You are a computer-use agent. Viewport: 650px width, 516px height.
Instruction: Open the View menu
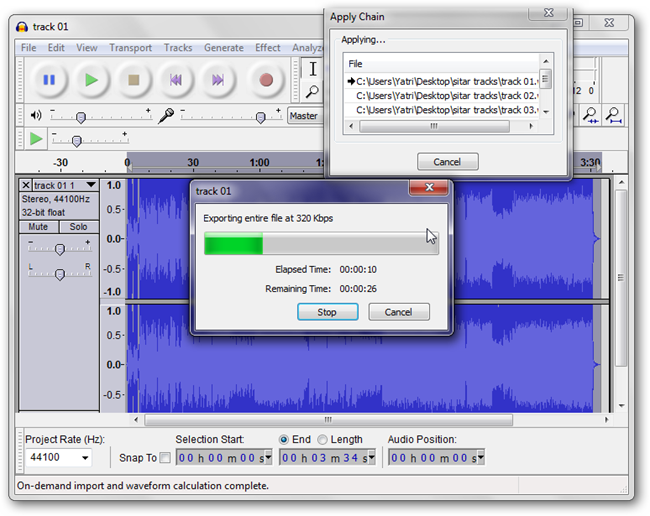[x=87, y=48]
